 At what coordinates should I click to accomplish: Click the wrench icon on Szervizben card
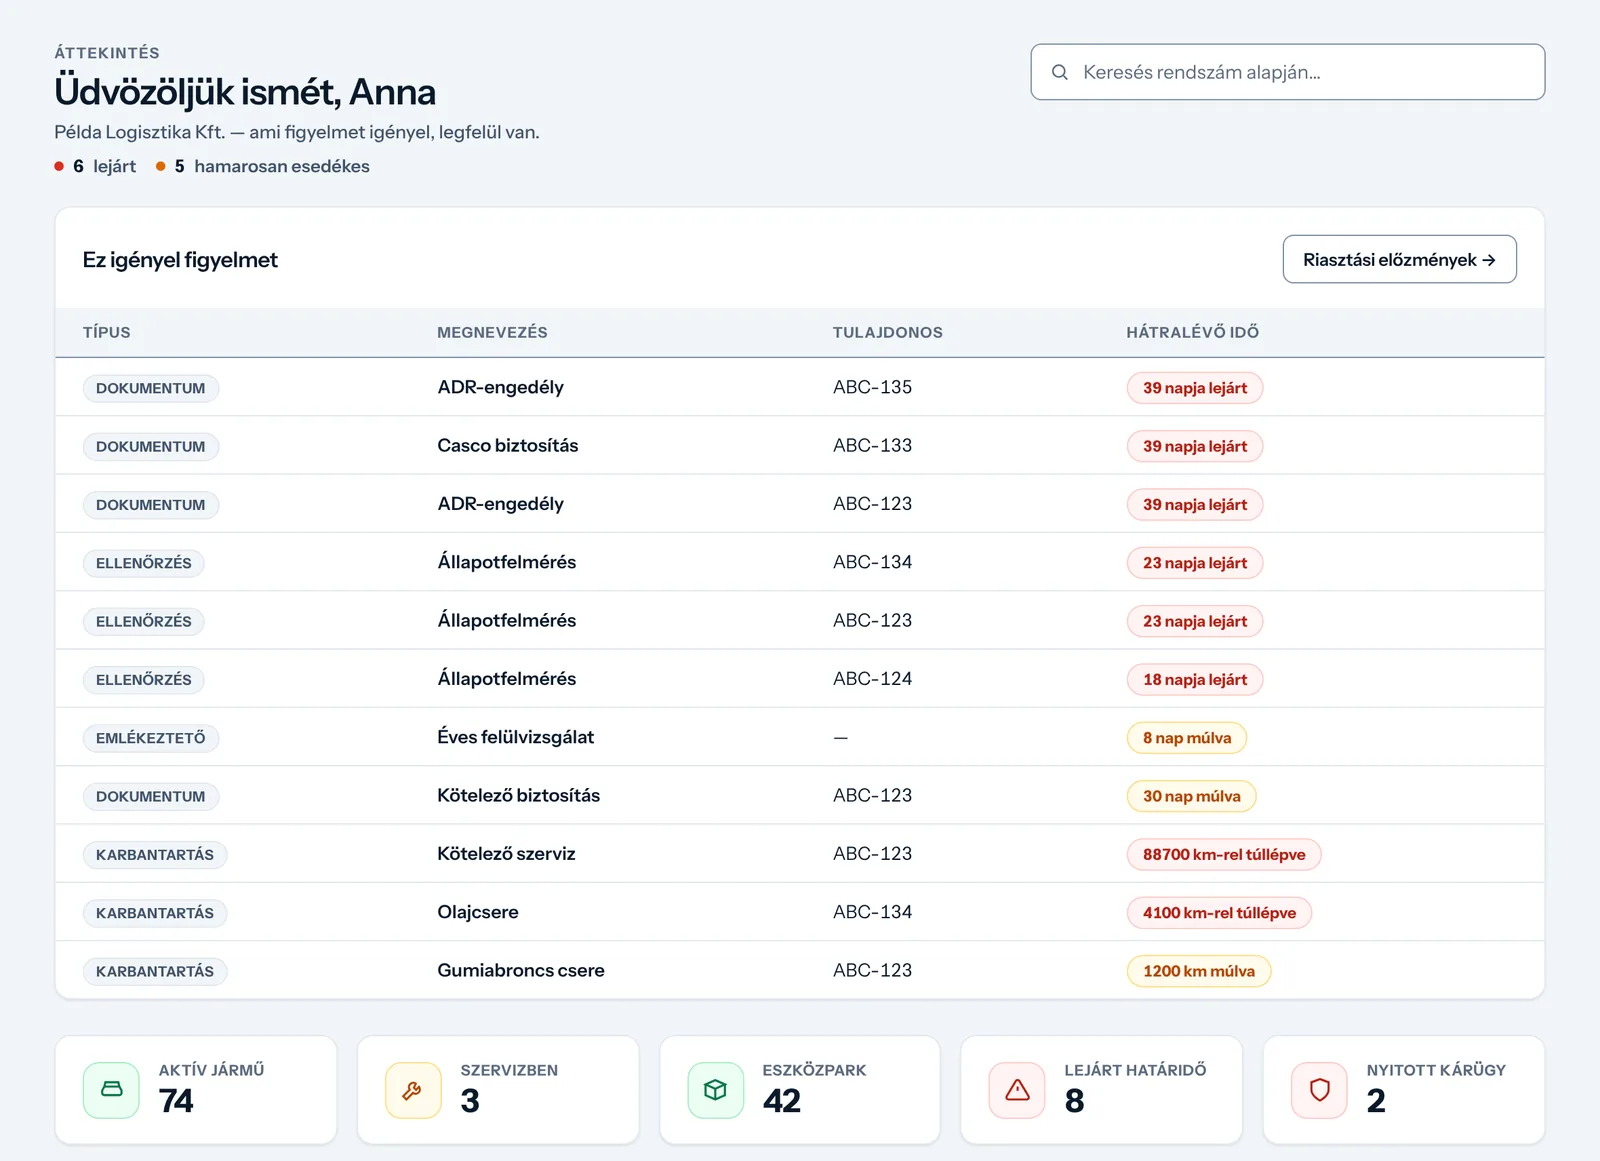pos(413,1089)
